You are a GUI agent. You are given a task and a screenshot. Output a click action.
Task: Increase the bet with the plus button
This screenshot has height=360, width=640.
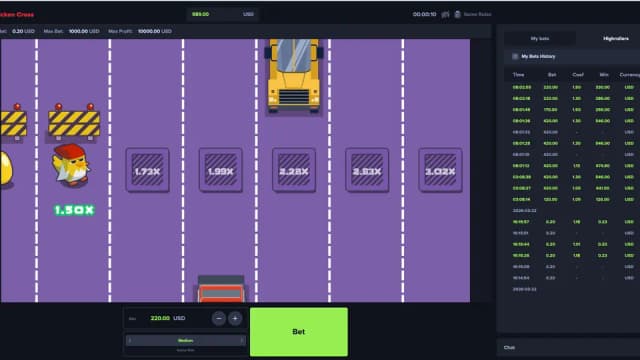235,318
